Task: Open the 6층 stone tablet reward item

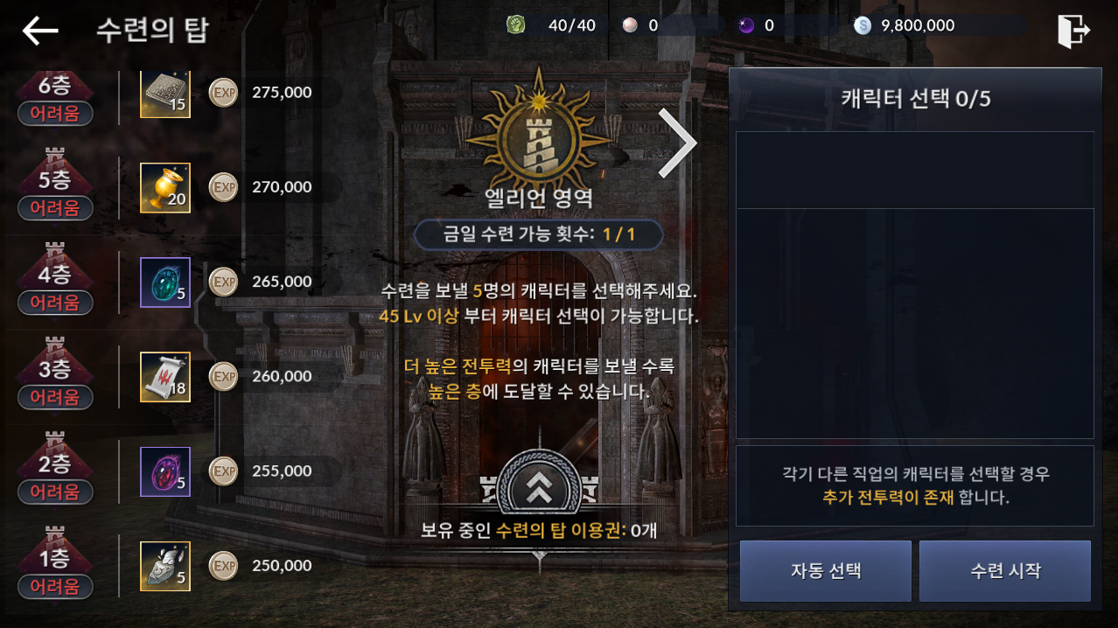Action: (x=165, y=93)
